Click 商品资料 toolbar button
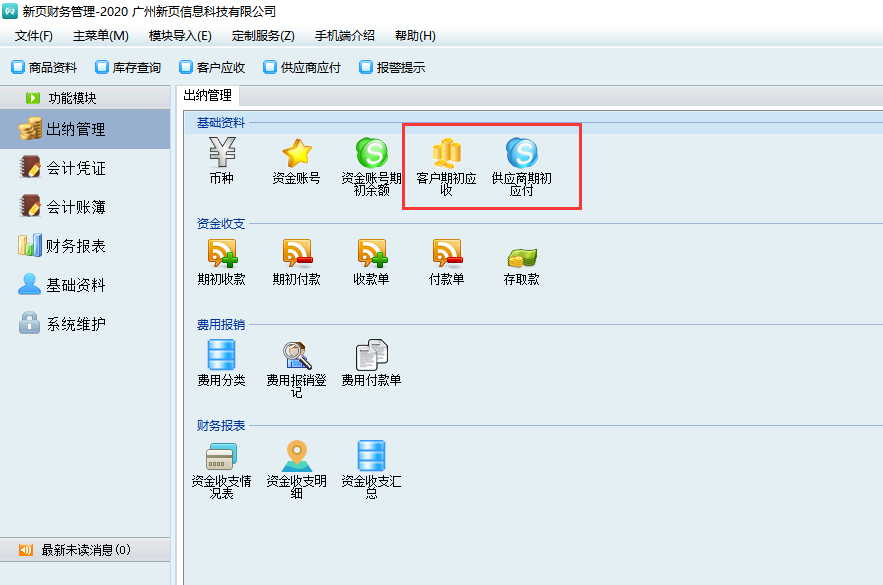 44,68
